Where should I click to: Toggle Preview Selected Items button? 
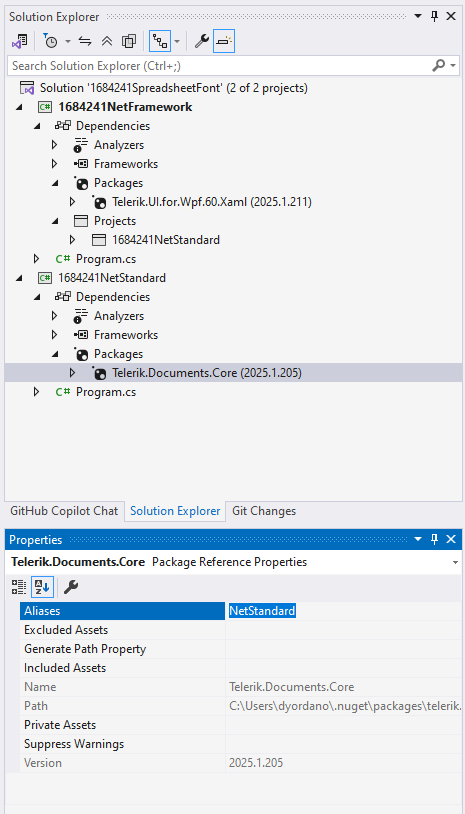coord(224,41)
